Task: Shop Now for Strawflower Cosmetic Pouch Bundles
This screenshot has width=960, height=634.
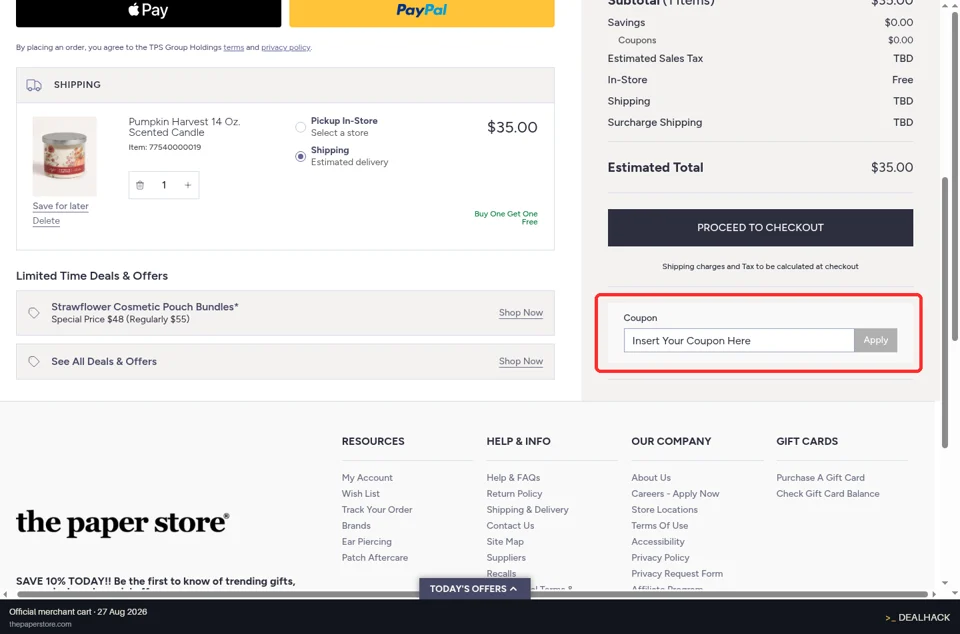Action: point(520,313)
